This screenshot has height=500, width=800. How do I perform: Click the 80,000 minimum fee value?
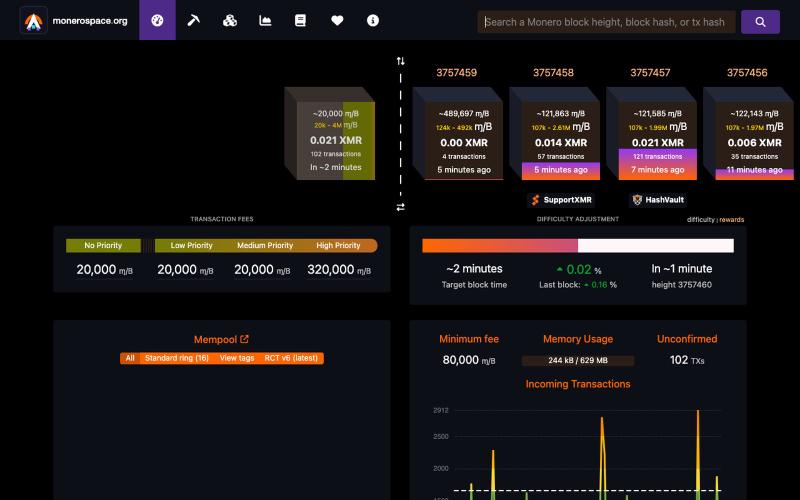pyautogui.click(x=469, y=360)
